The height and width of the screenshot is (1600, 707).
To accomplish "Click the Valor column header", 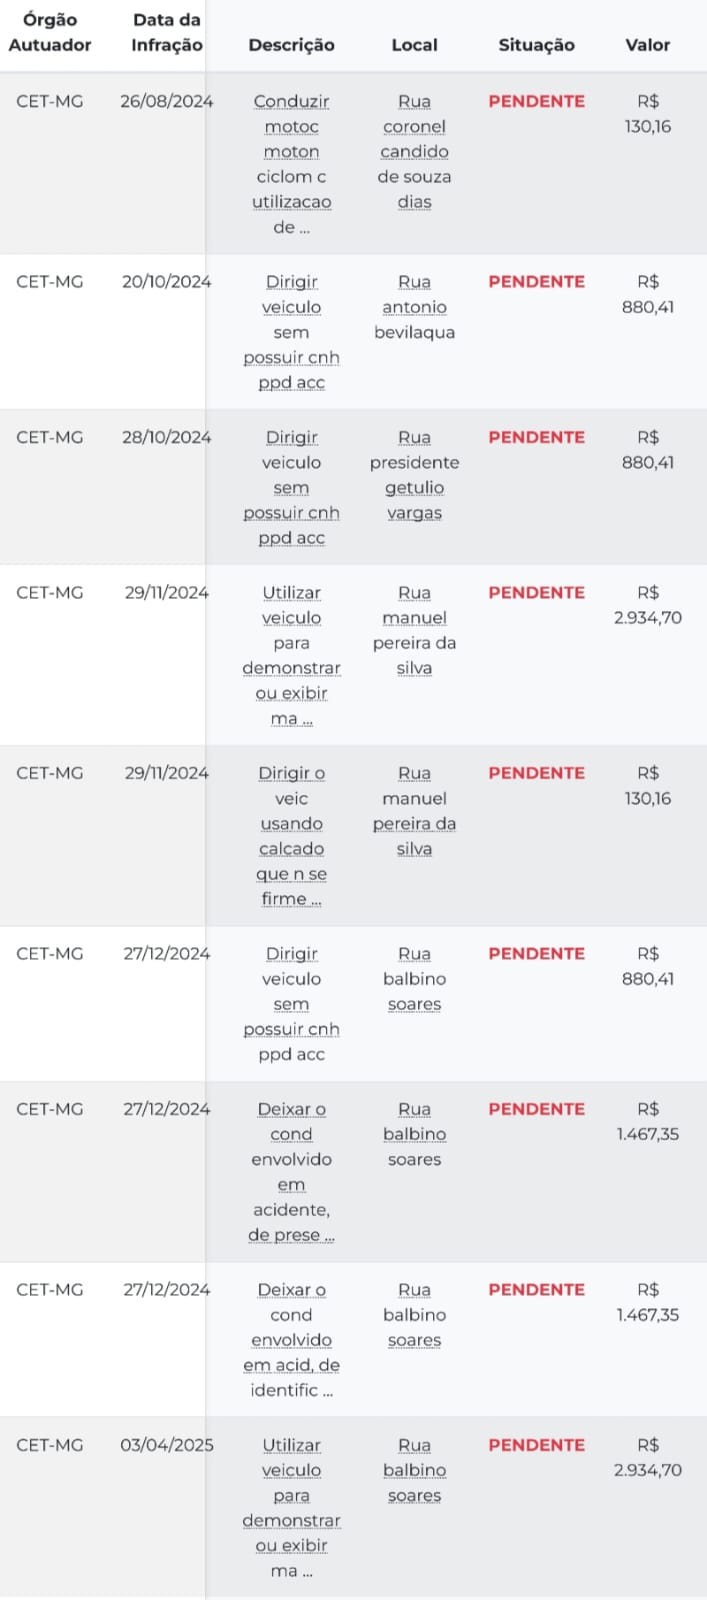I will click(648, 45).
